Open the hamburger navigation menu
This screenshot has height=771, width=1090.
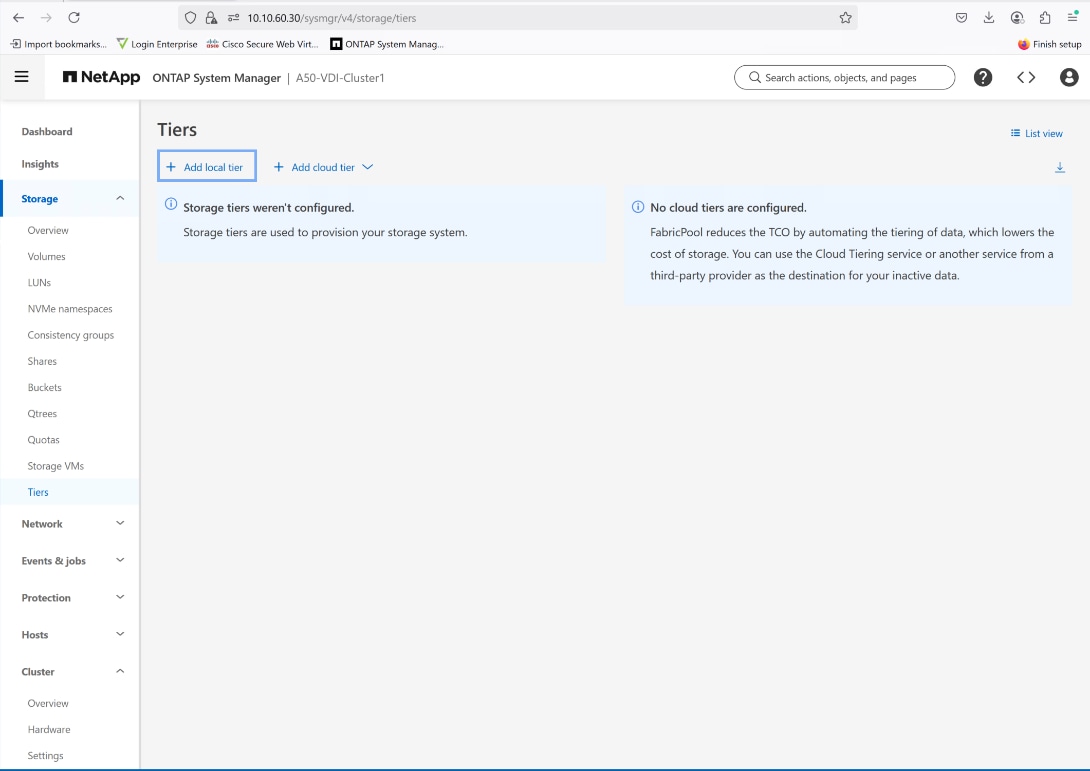tap(22, 77)
